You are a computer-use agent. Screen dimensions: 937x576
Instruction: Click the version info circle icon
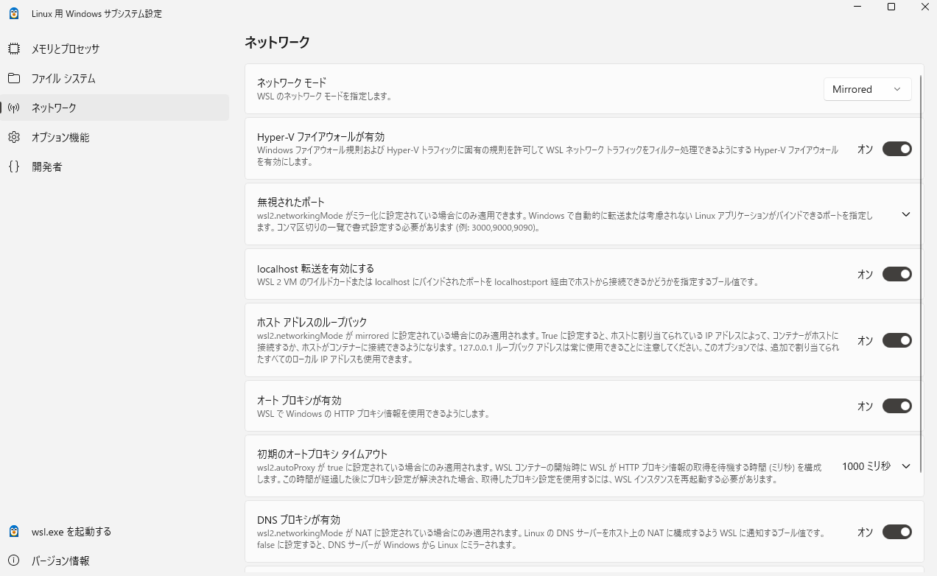pos(13,561)
